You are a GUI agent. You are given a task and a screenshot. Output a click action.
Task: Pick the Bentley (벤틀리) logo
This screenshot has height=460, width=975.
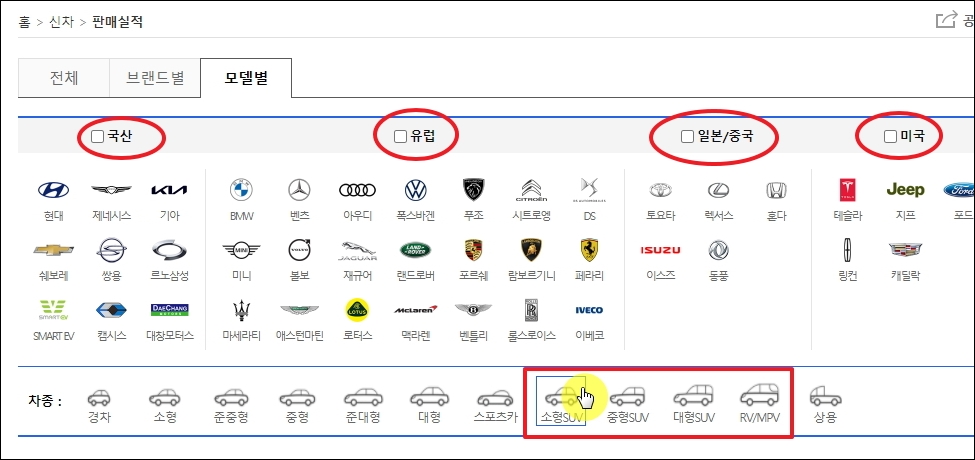tap(473, 309)
